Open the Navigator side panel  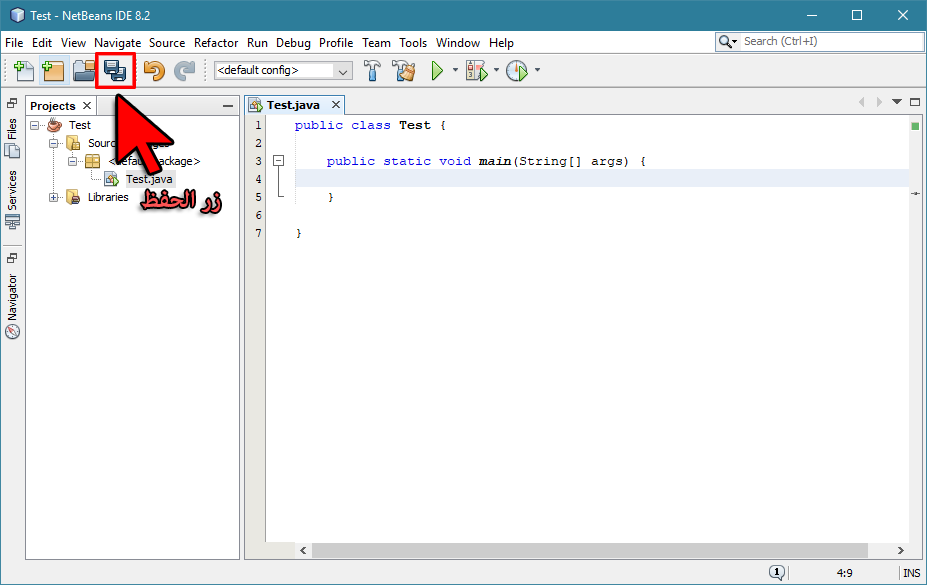[x=12, y=306]
